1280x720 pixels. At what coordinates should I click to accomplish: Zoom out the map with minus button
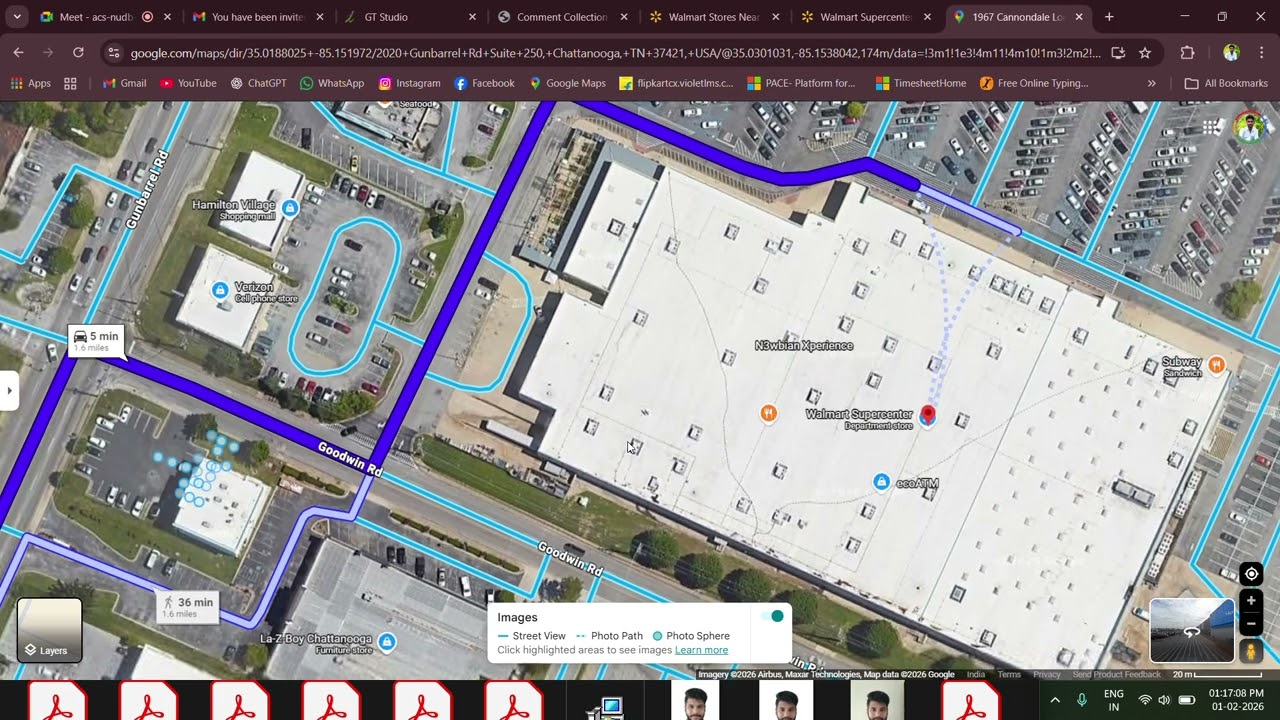(1251, 622)
